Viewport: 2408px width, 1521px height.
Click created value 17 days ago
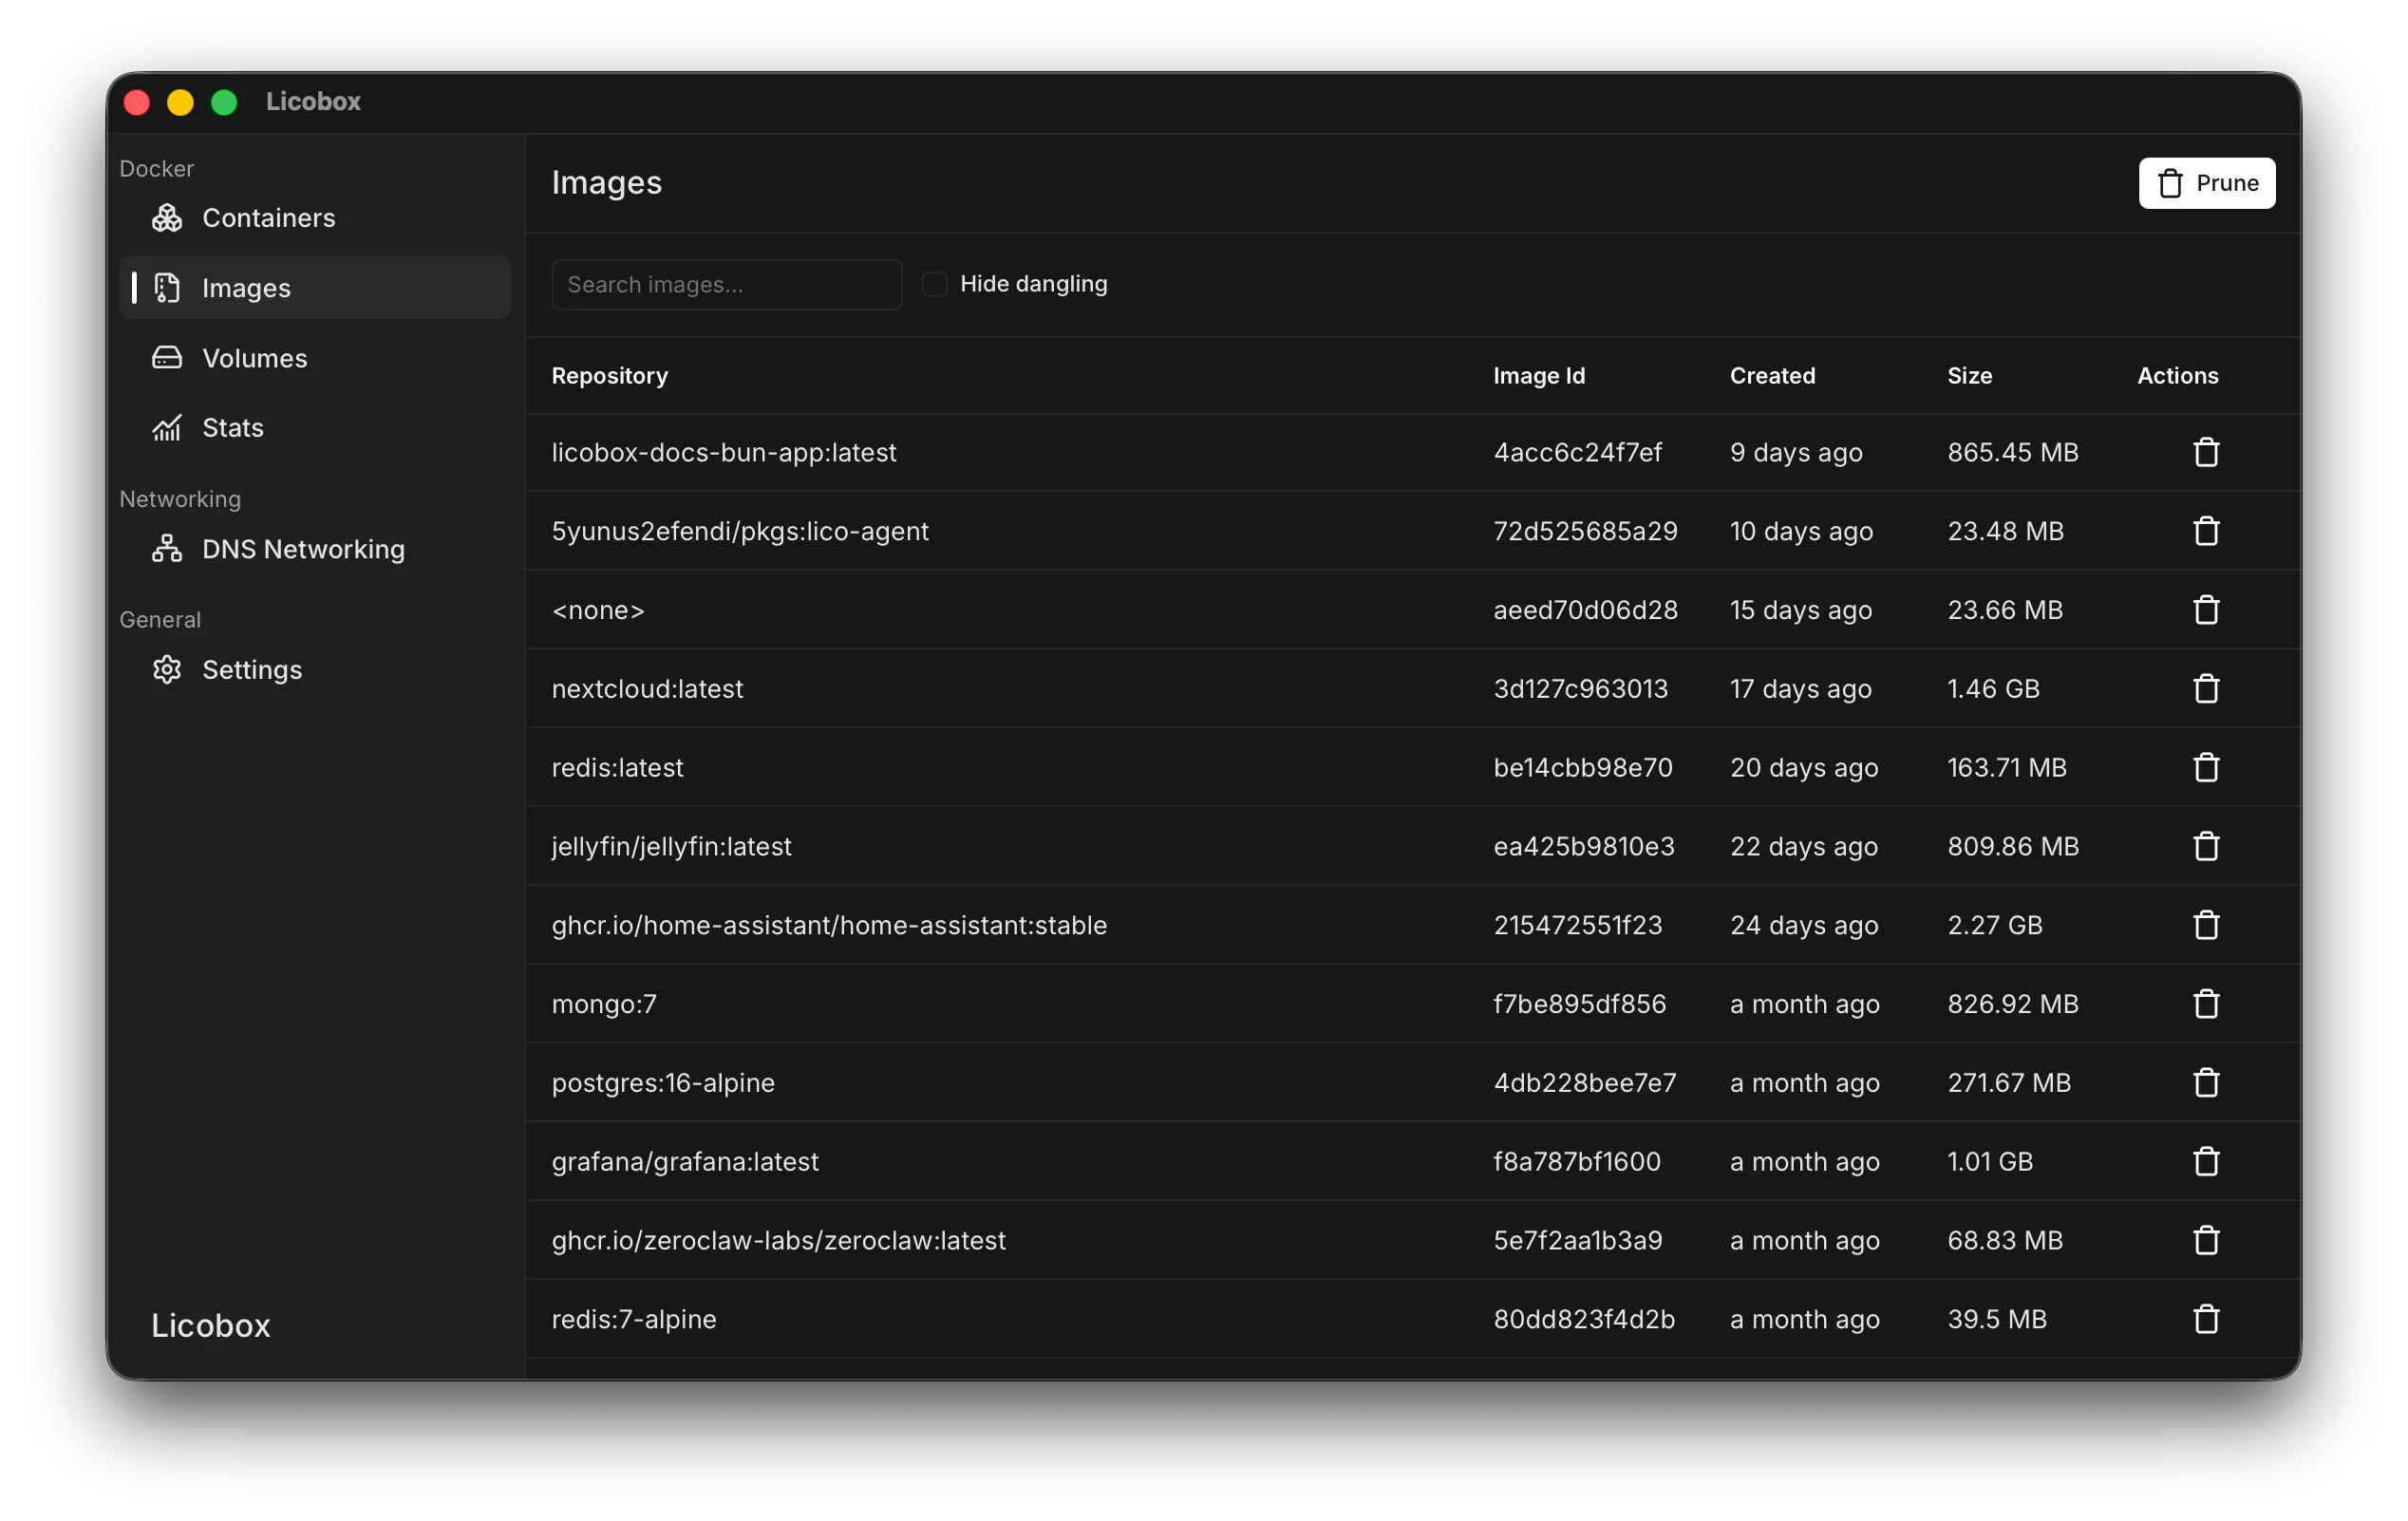click(x=1800, y=689)
